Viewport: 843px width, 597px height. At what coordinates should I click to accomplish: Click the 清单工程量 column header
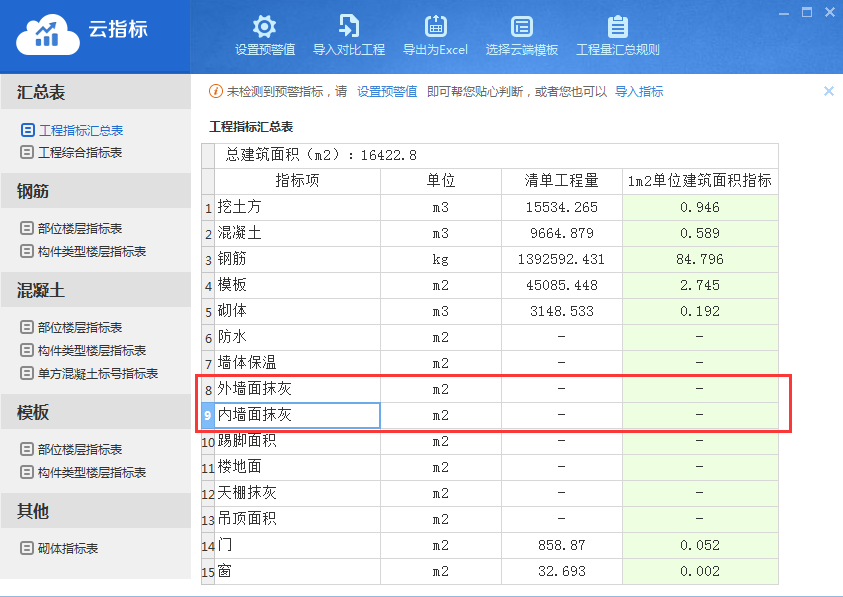tap(562, 181)
